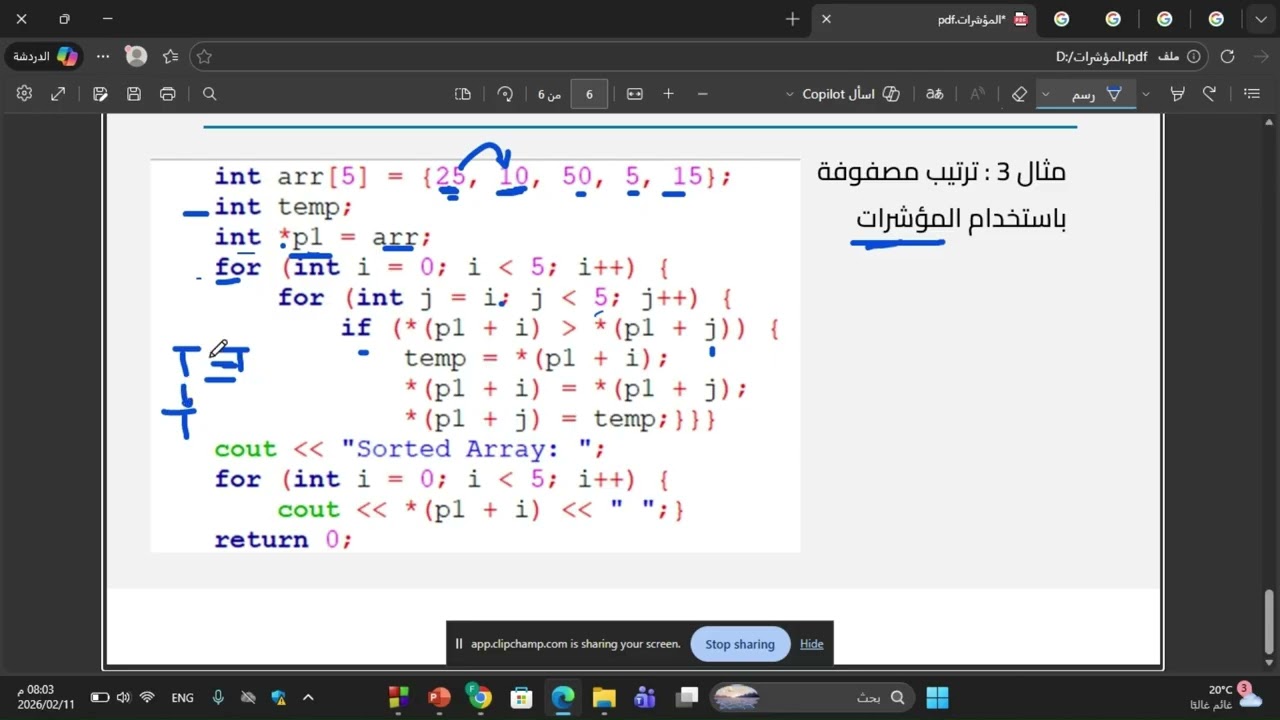Click the Translate icon in the PDF toolbar
Image resolution: width=1280 pixels, height=720 pixels.
point(935,94)
